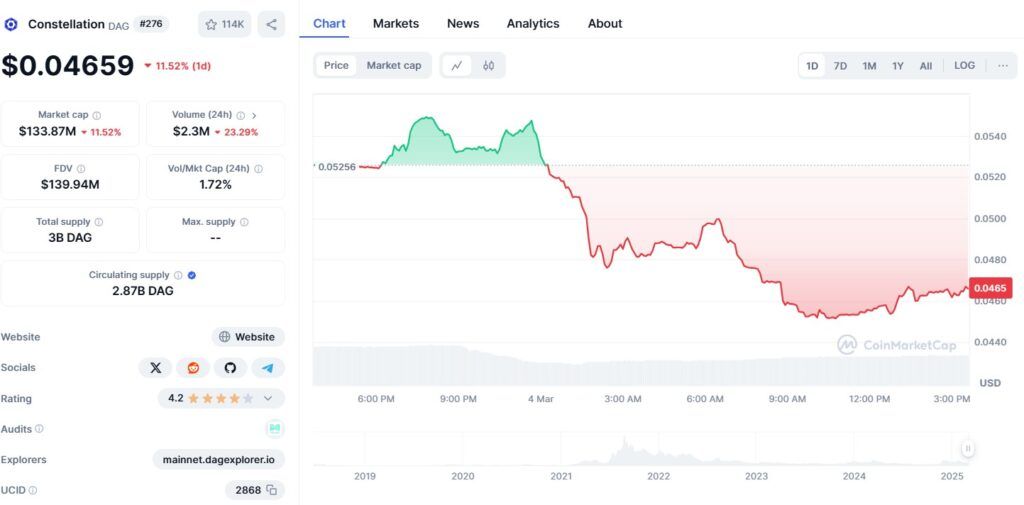Click the 2021 marker on range timeline
The image size is (1024, 505).
coord(560,476)
